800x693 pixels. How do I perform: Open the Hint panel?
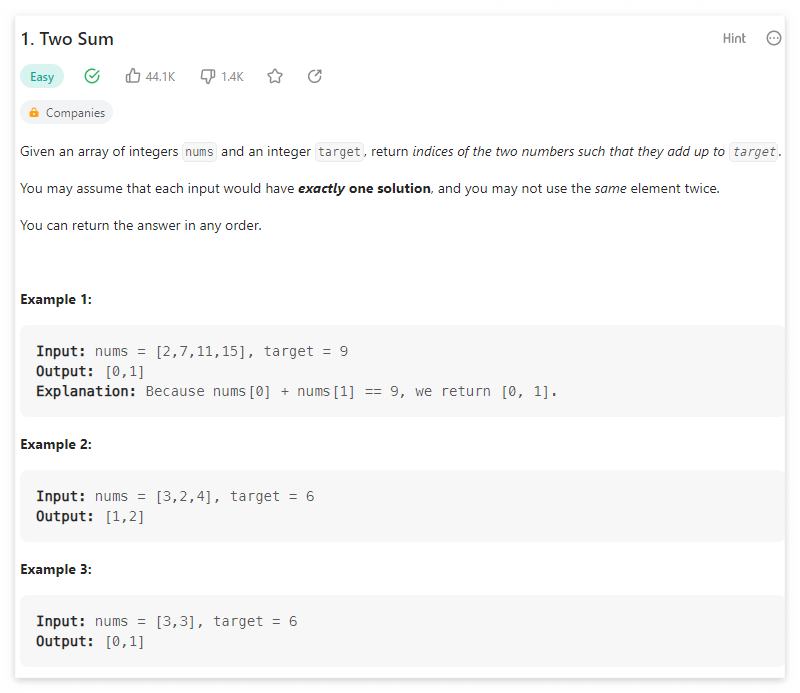click(734, 37)
